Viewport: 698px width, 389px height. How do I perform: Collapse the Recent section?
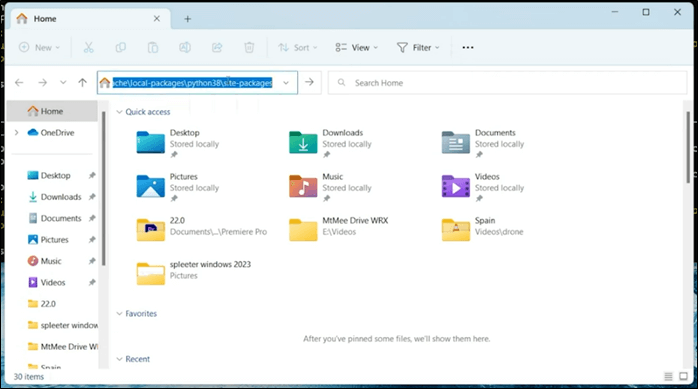tap(119, 359)
